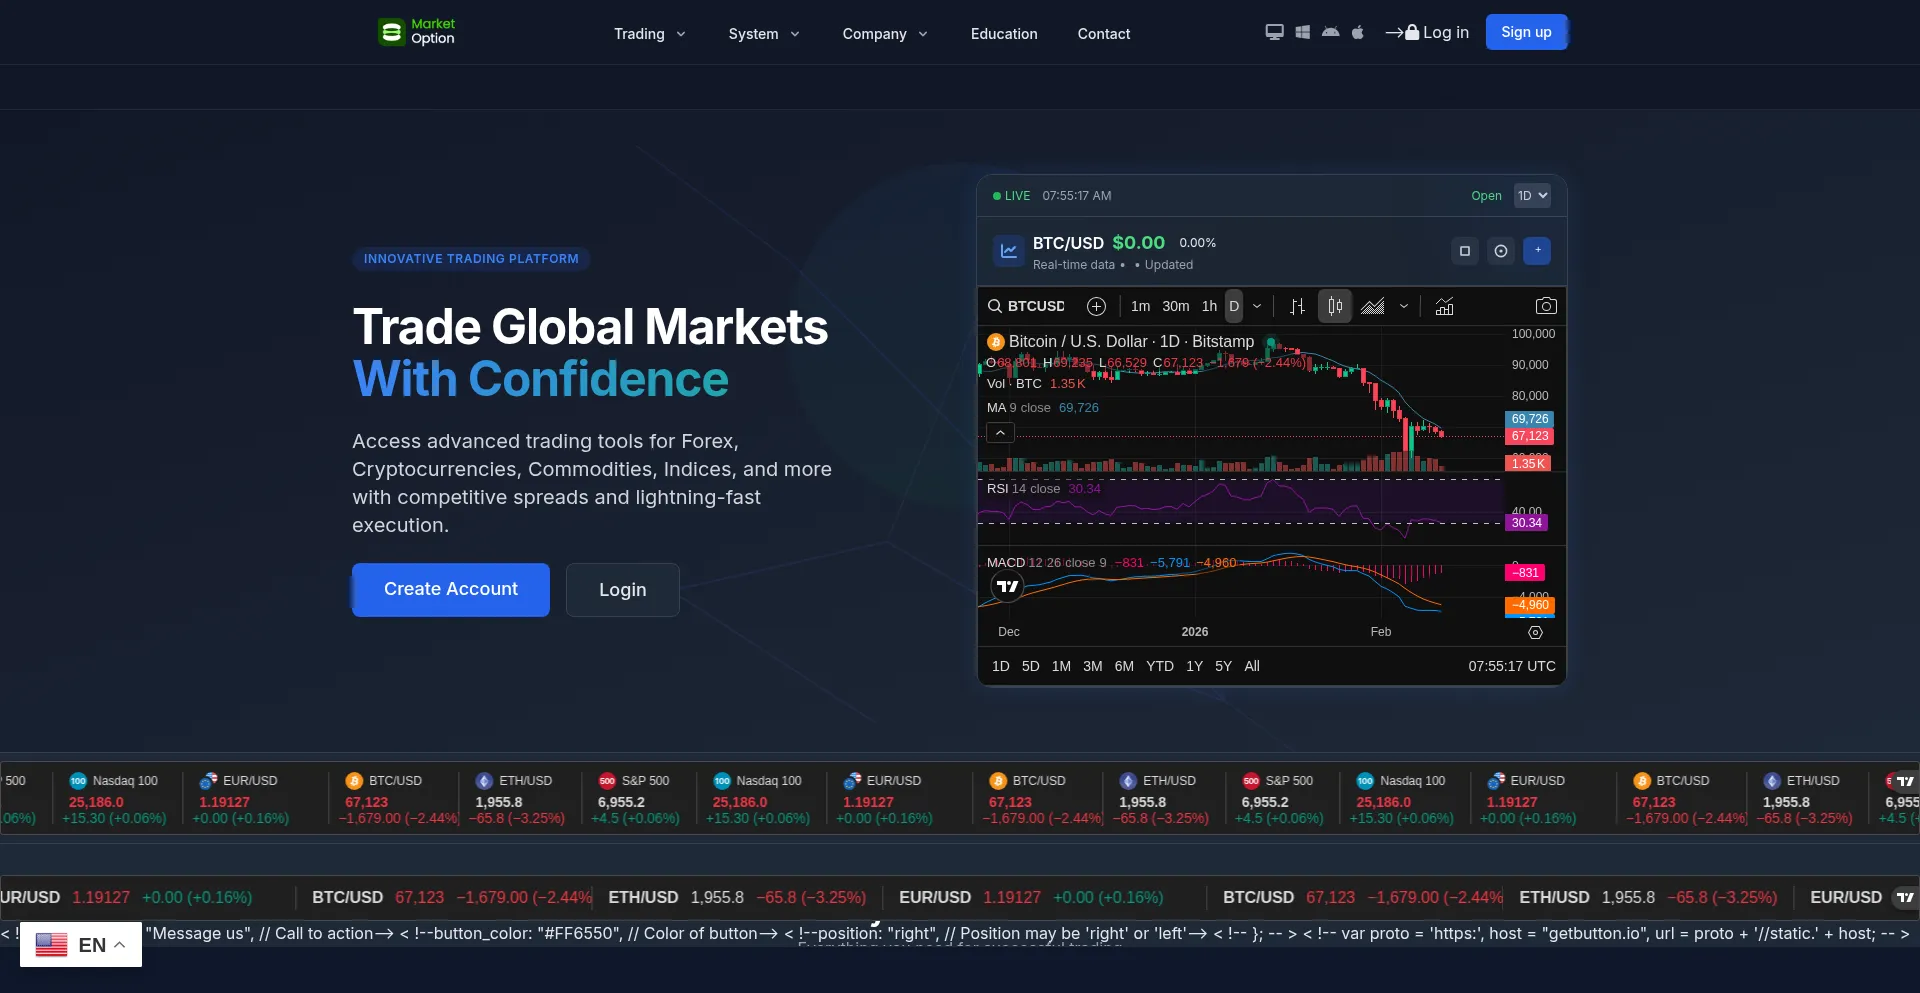Click the desktop monitor platform icon
1920x993 pixels.
(x=1274, y=32)
